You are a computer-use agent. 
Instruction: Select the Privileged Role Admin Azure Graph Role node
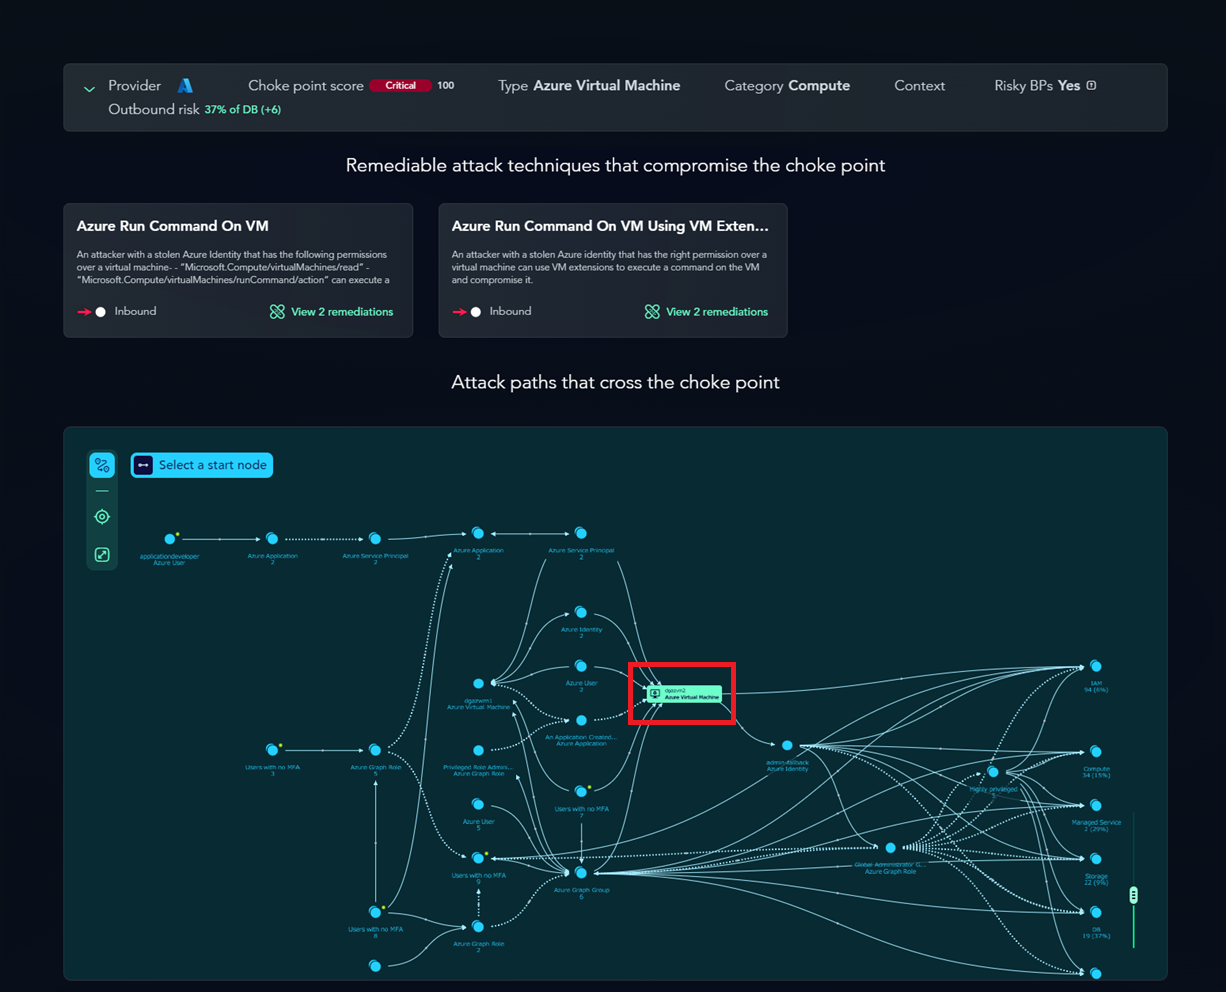point(478,750)
